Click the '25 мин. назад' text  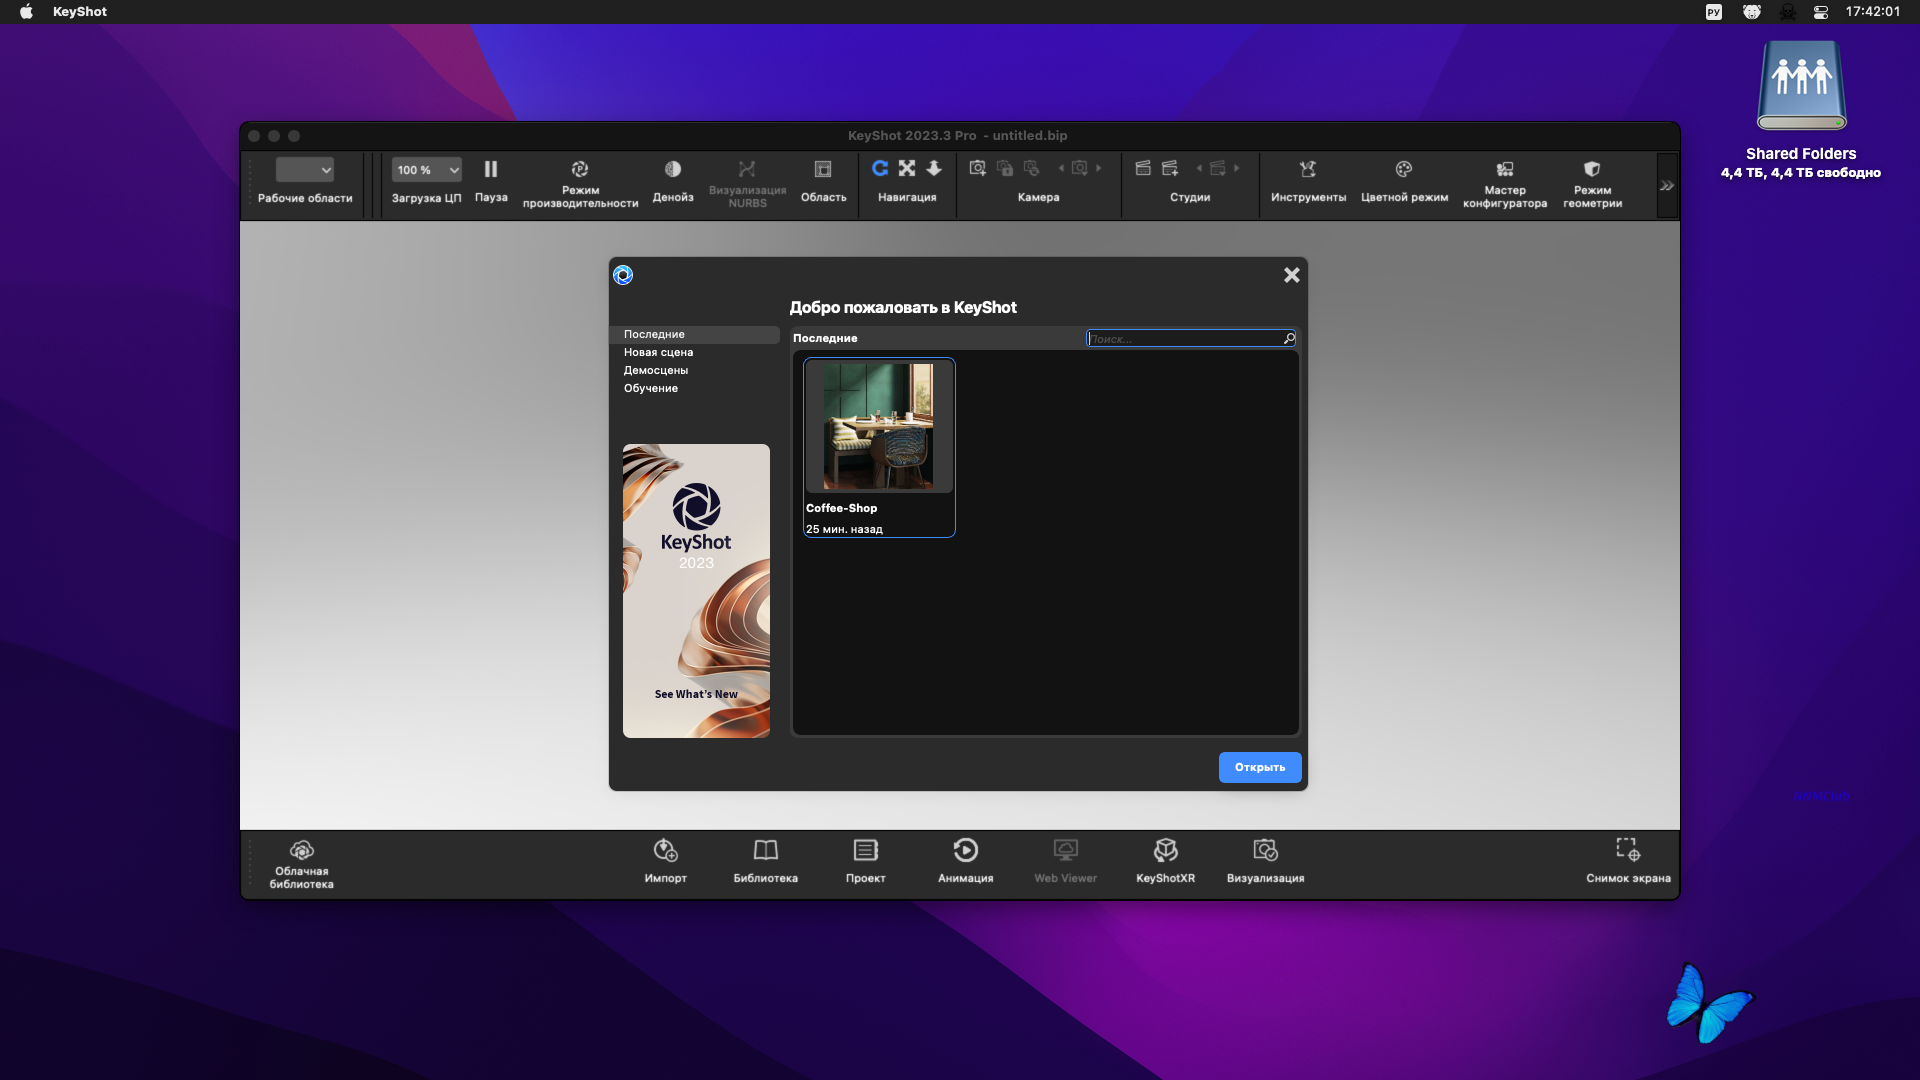pos(844,529)
